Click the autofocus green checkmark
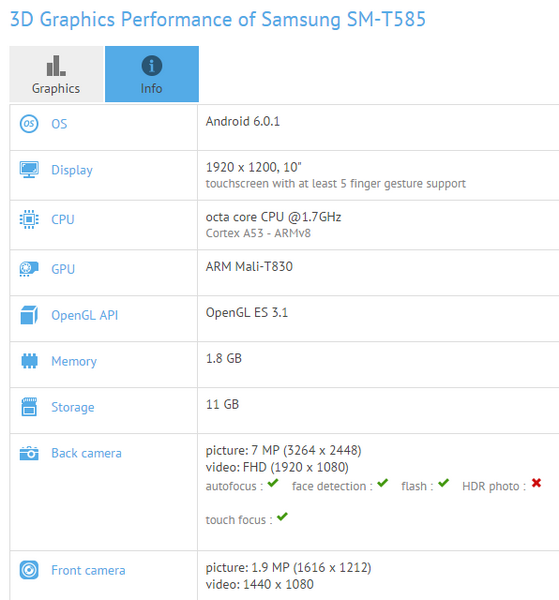Viewport: 559px width, 600px height. pos(273,483)
